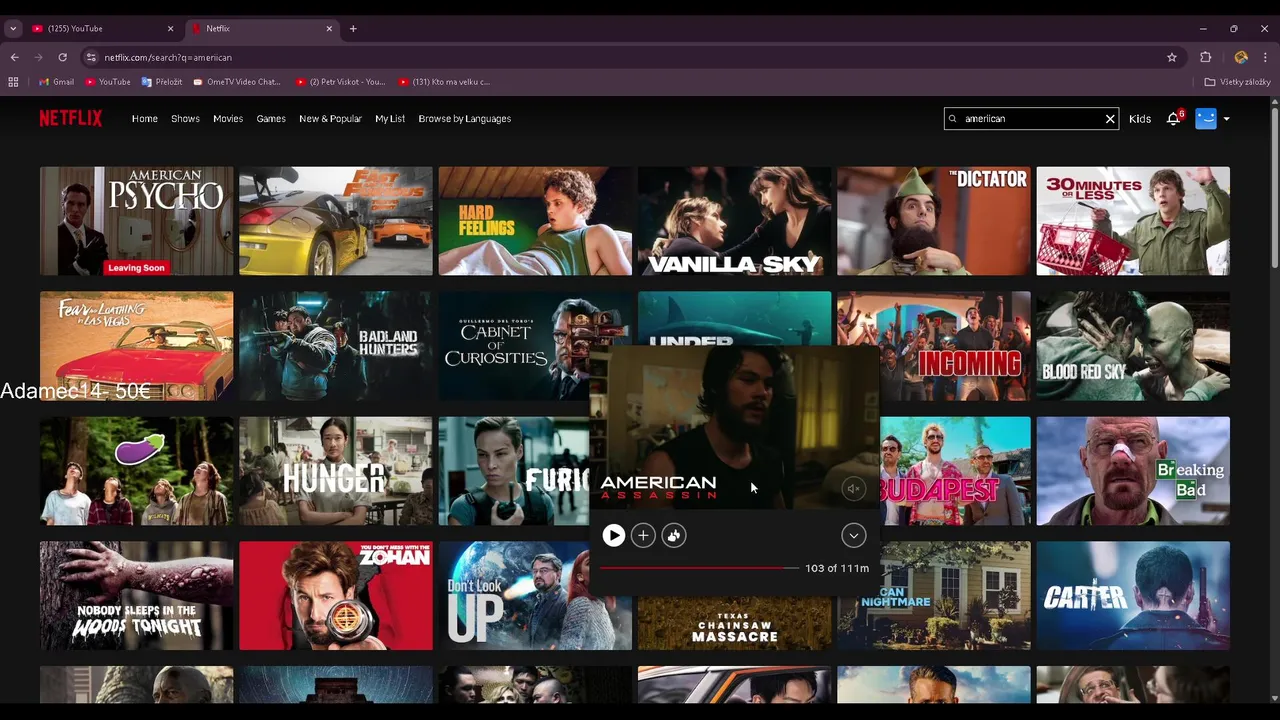
Task: View site information icon in address bar
Action: click(91, 57)
